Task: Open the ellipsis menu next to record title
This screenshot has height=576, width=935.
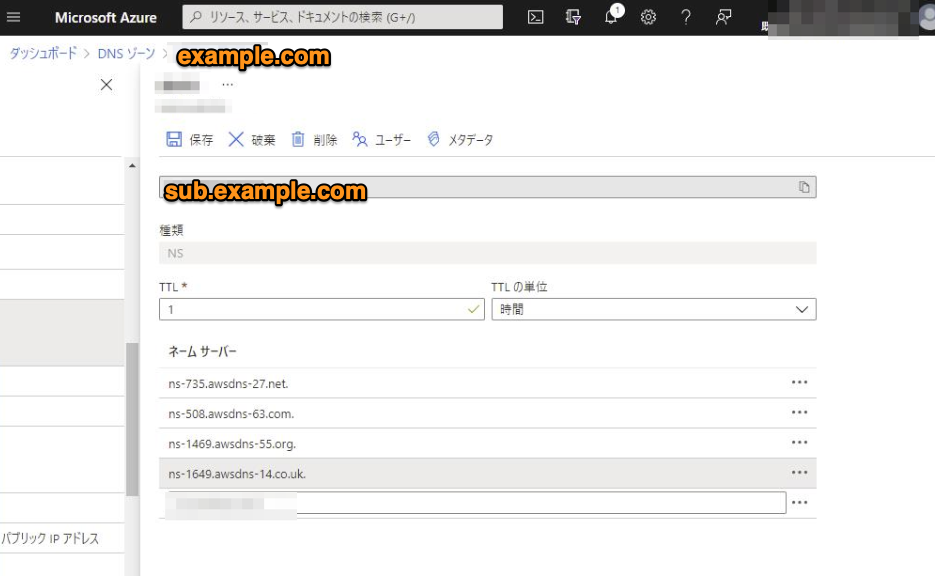Action: pos(227,85)
